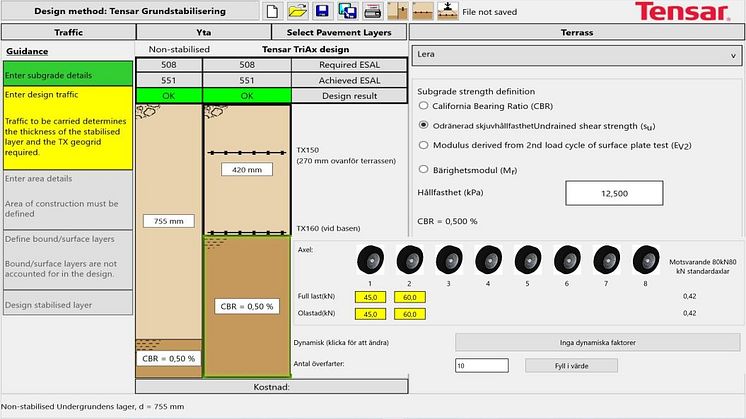Screen dimensions: 746x419
Task: Click axle 4 wheel icon
Action: coord(488,260)
